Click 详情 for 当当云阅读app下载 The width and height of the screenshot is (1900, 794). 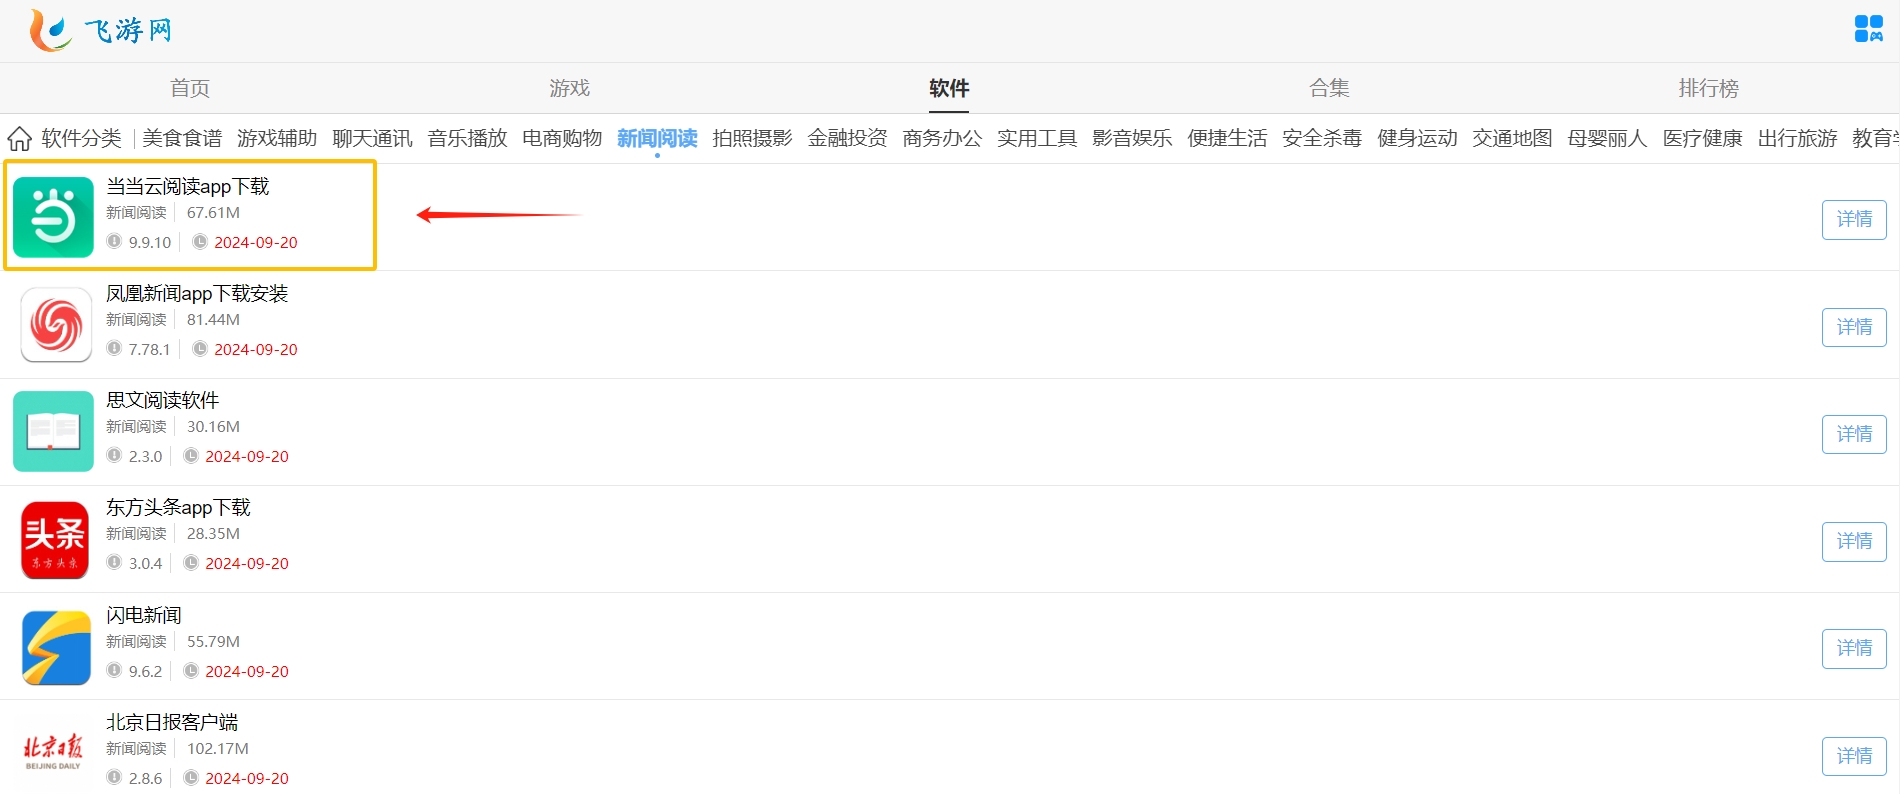click(1854, 220)
